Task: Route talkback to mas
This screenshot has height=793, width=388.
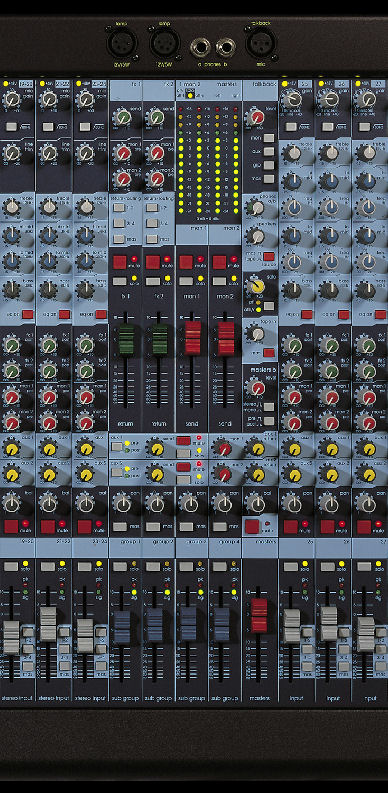Action: coord(269,179)
